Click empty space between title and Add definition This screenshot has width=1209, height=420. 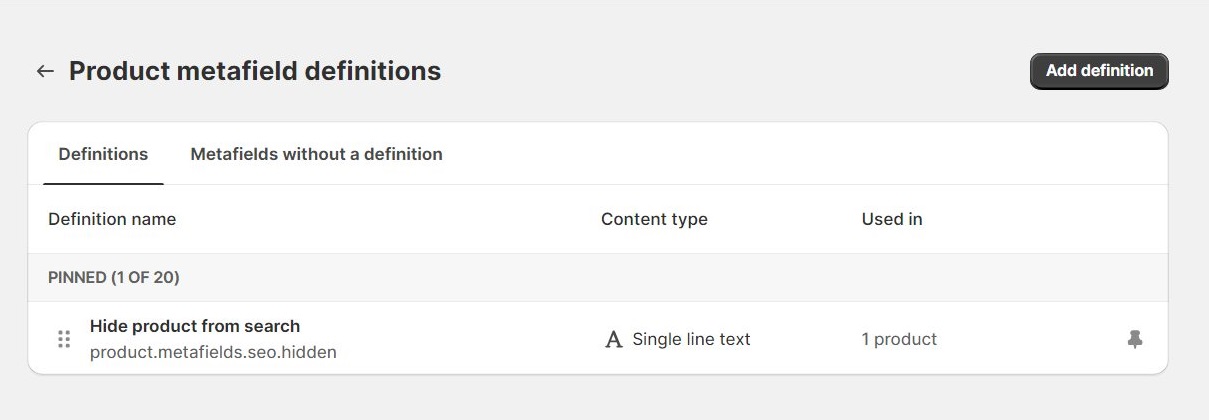tap(730, 71)
